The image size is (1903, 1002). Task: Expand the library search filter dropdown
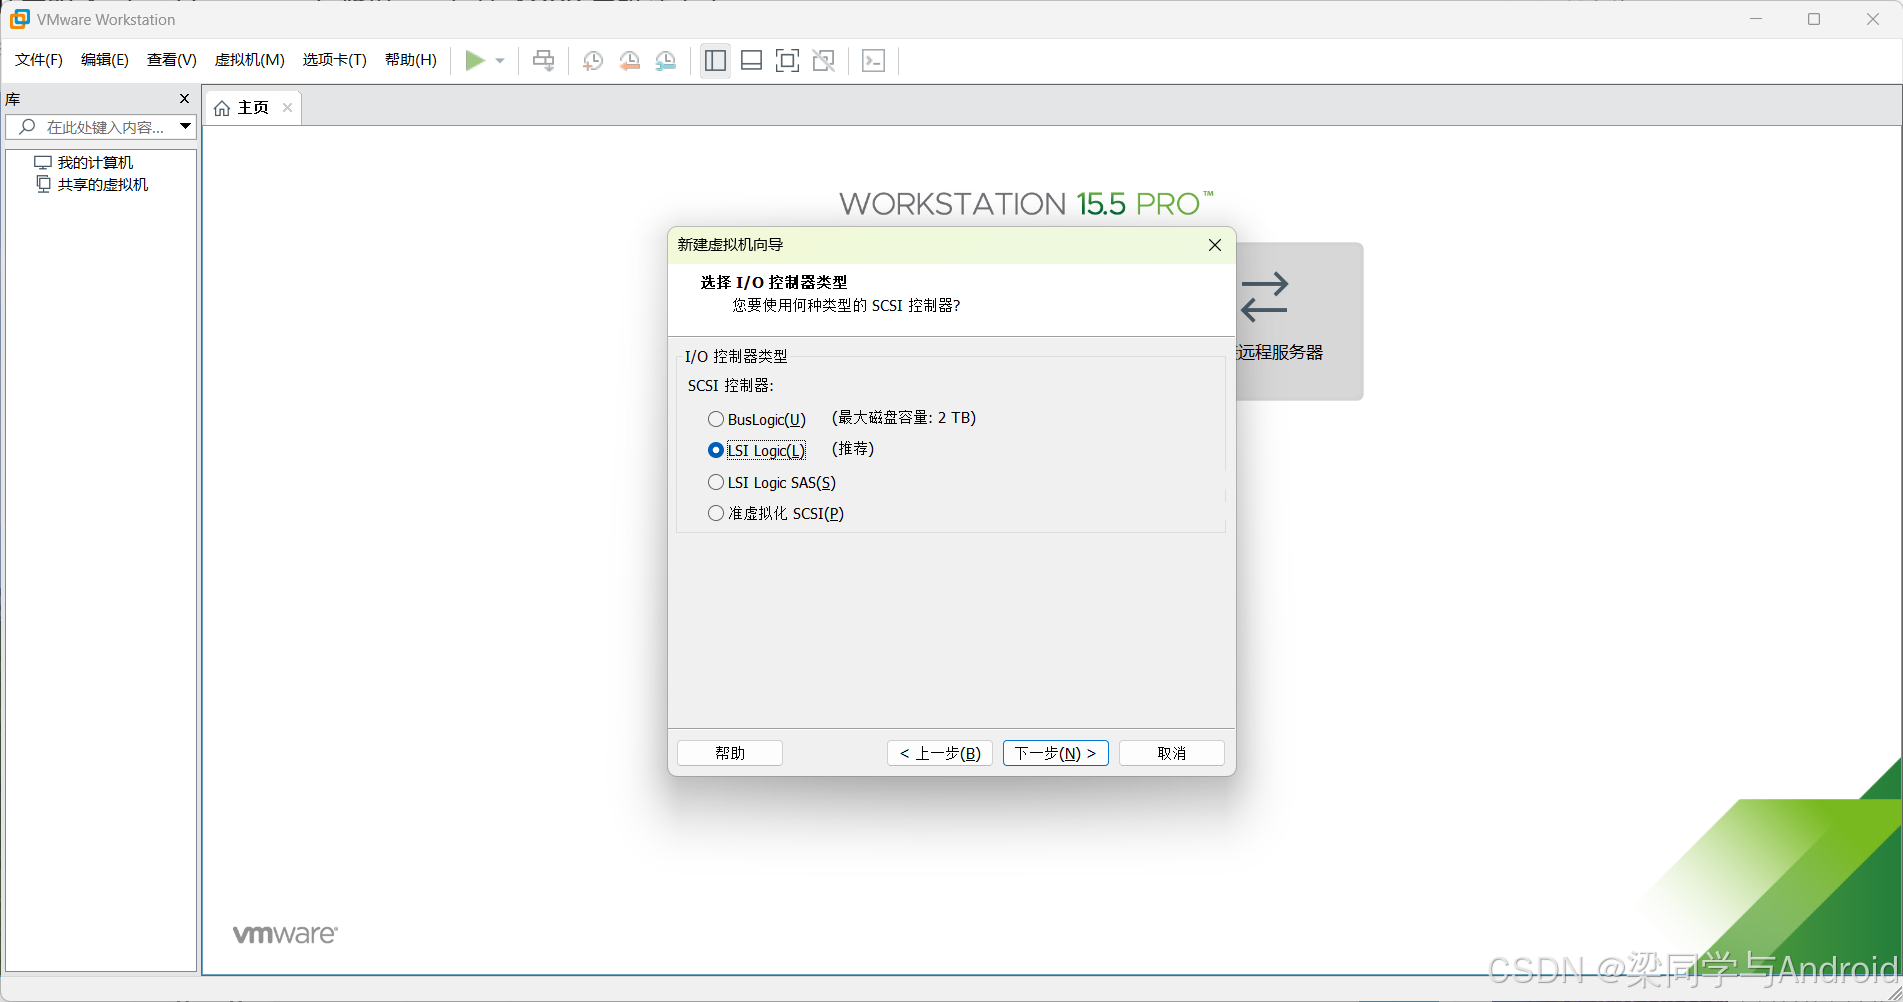click(x=185, y=126)
